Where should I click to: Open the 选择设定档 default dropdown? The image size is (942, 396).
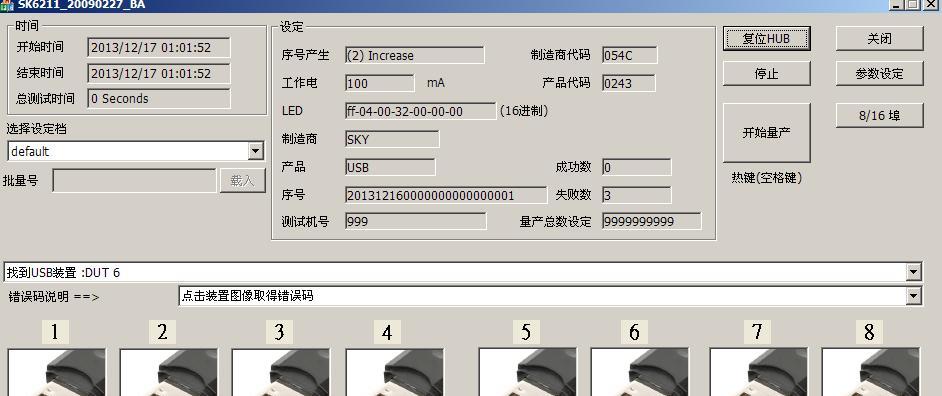(256, 151)
